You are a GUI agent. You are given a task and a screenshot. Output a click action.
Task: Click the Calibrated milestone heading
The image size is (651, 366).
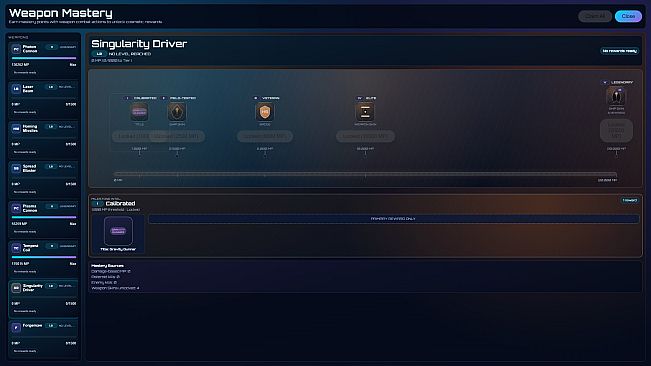(120, 203)
